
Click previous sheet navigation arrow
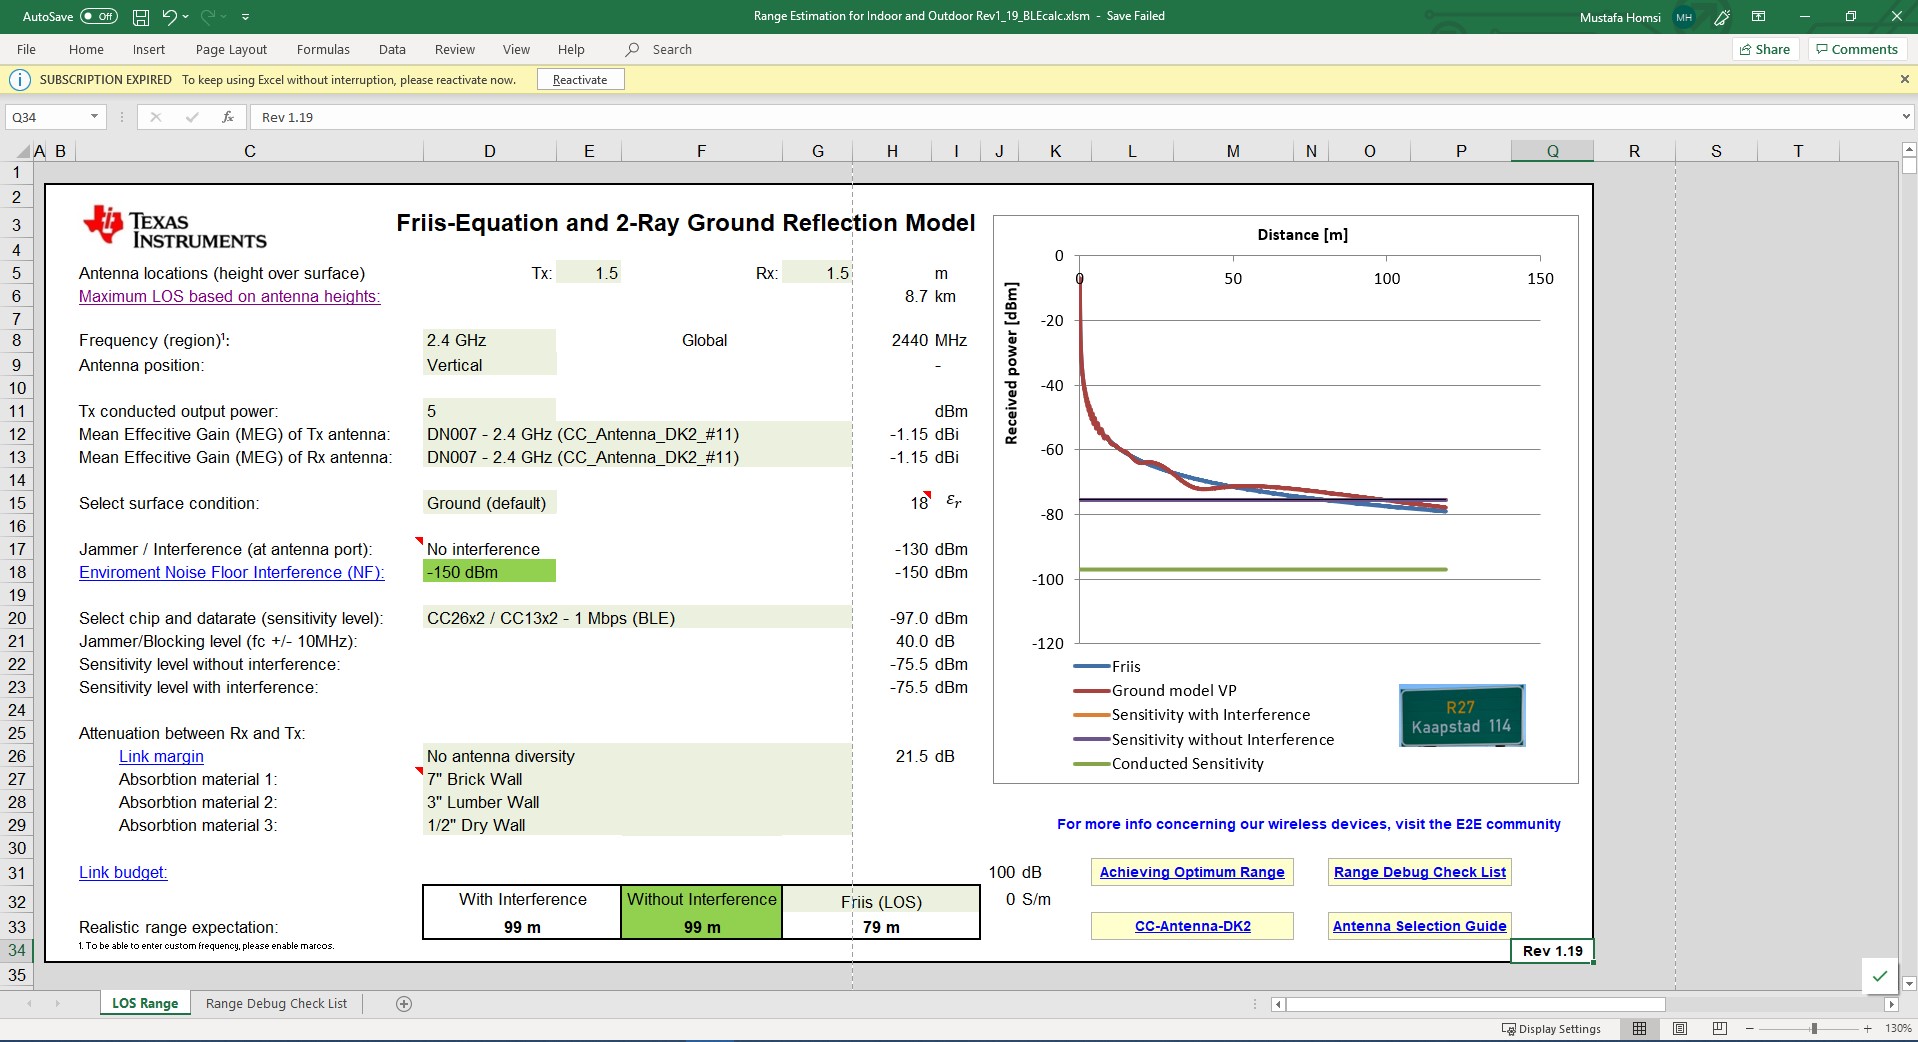(x=29, y=1003)
